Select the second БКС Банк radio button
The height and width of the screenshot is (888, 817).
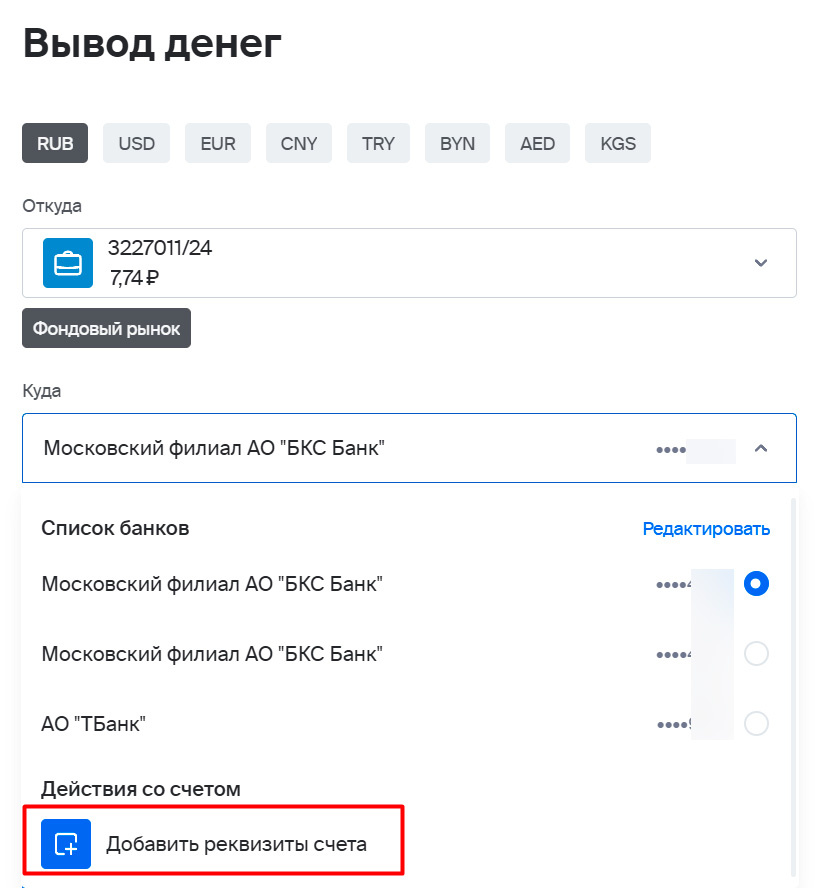[756, 654]
